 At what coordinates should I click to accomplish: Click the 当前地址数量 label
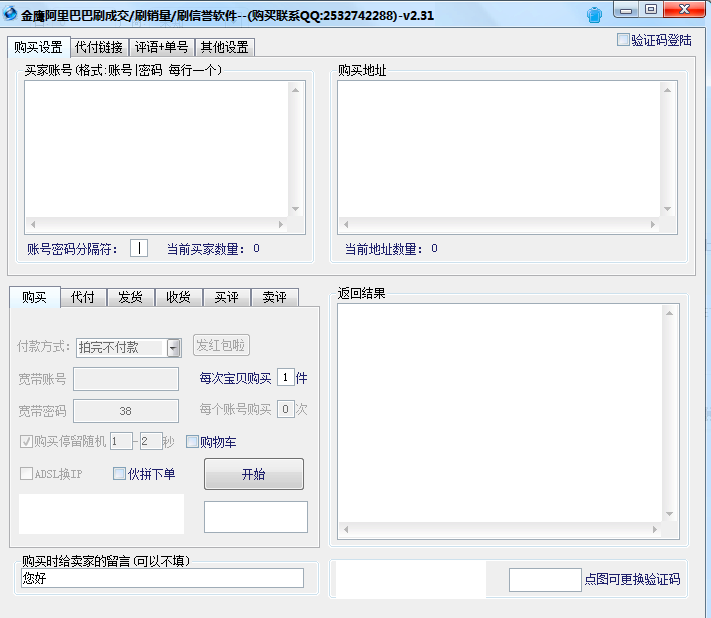(384, 249)
